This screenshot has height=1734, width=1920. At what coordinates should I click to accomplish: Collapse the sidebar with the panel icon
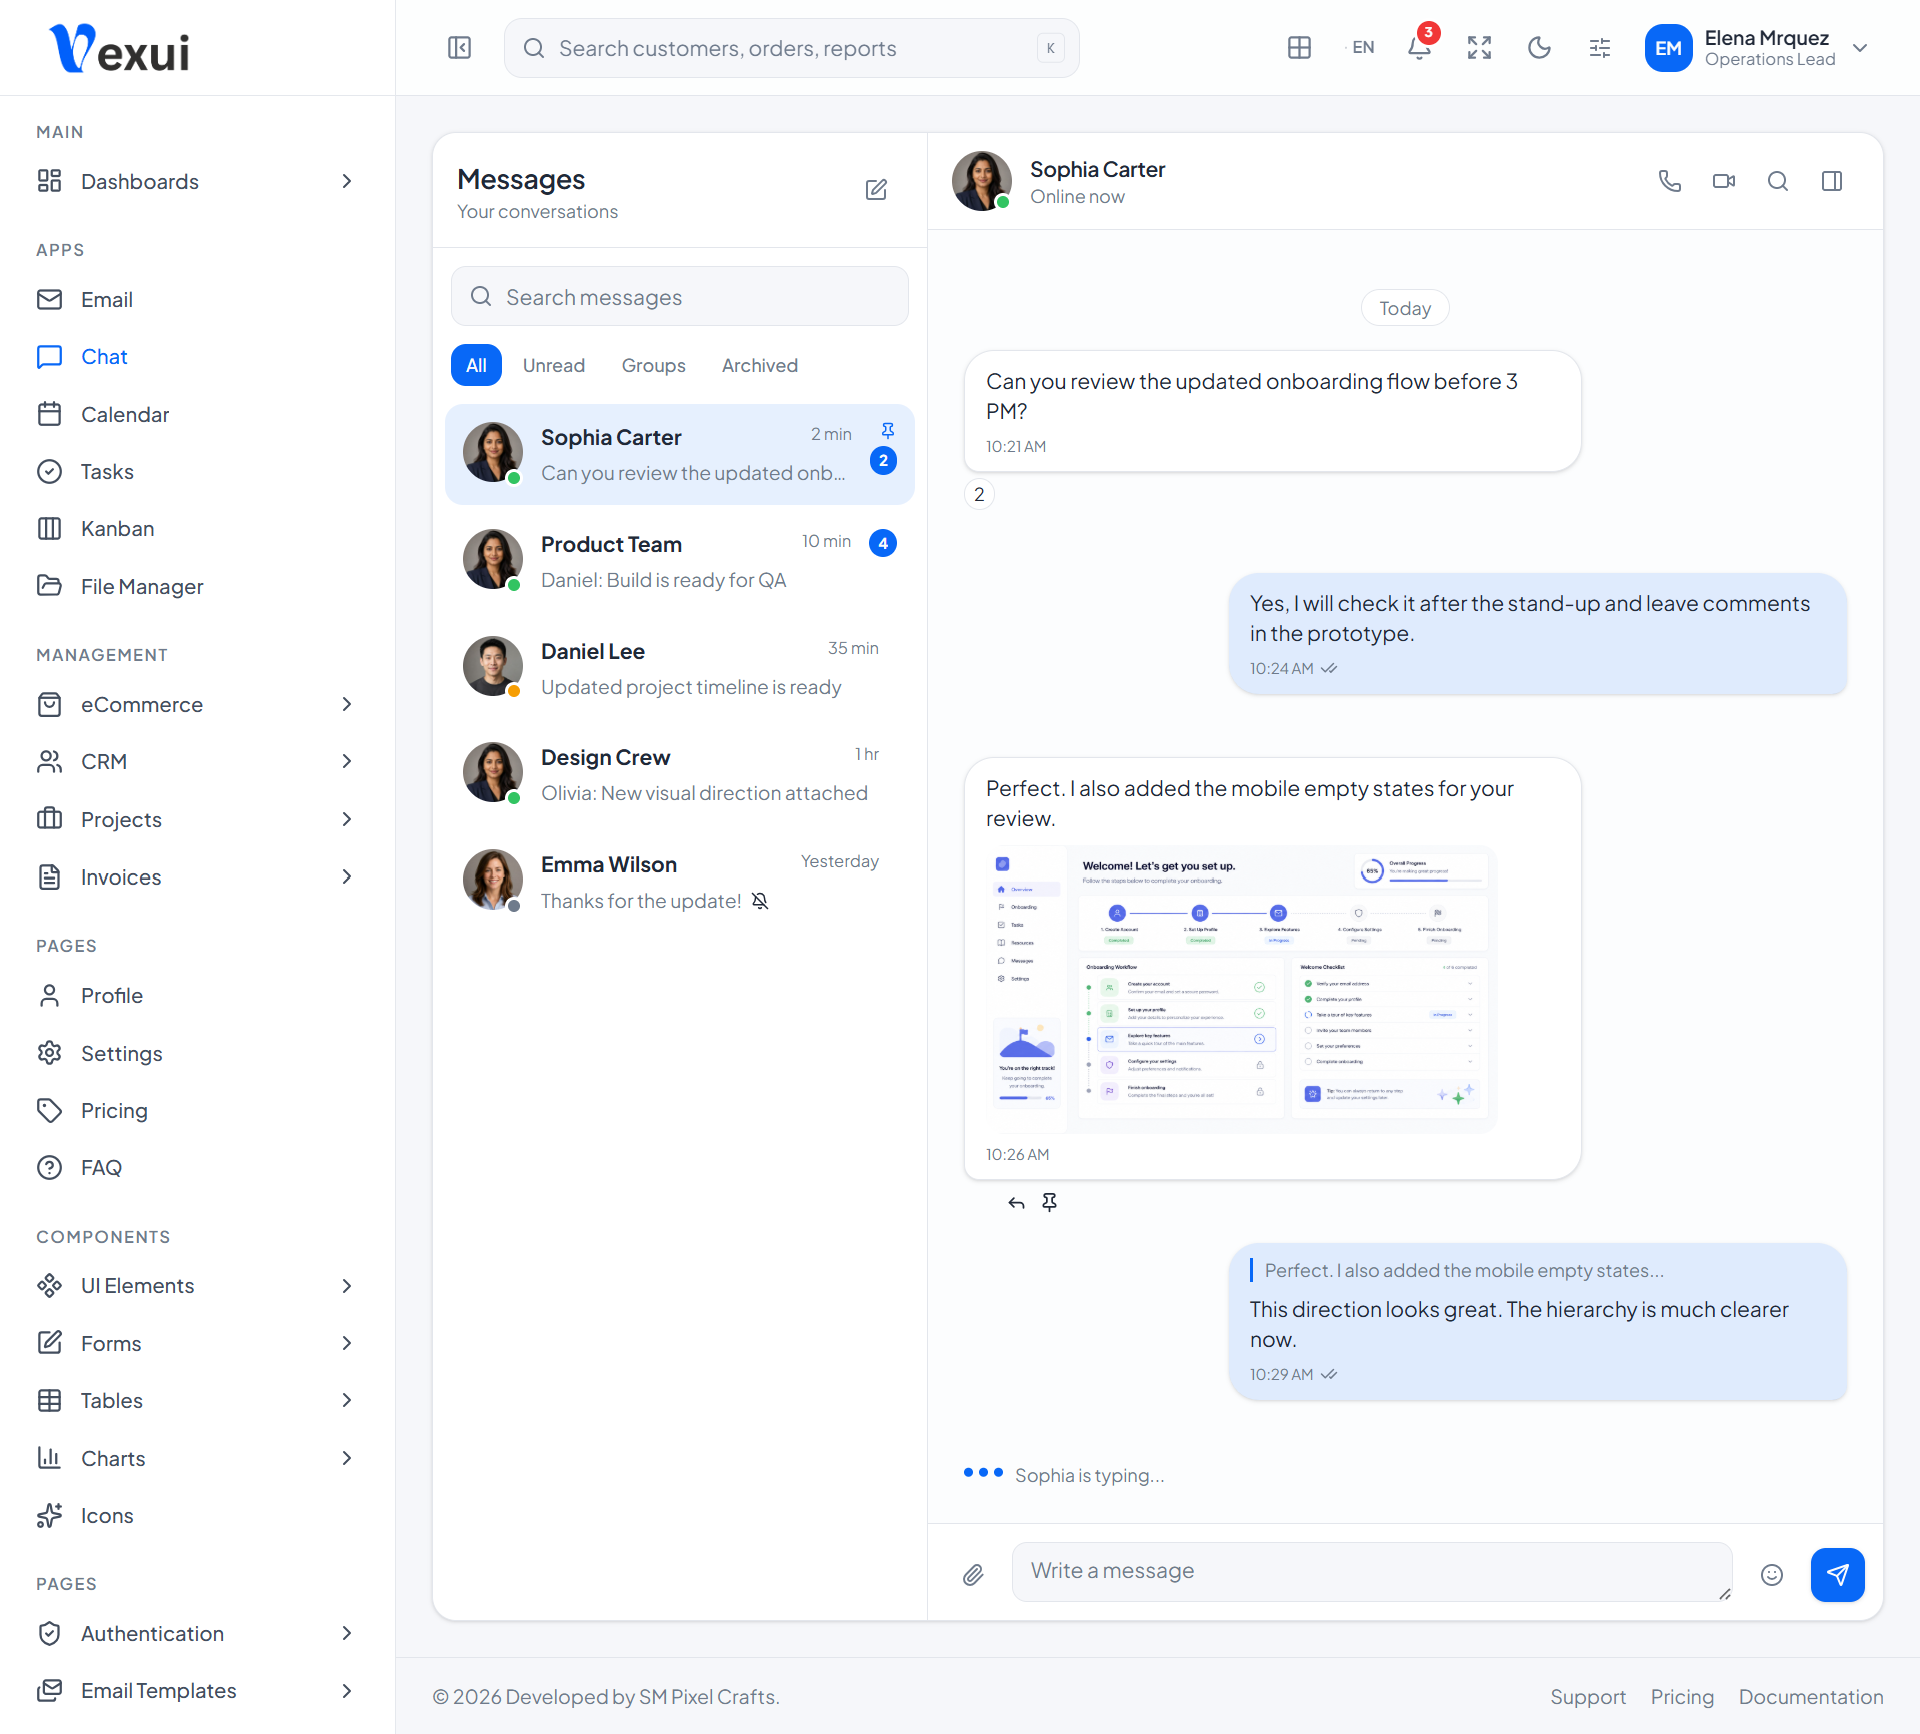[459, 48]
